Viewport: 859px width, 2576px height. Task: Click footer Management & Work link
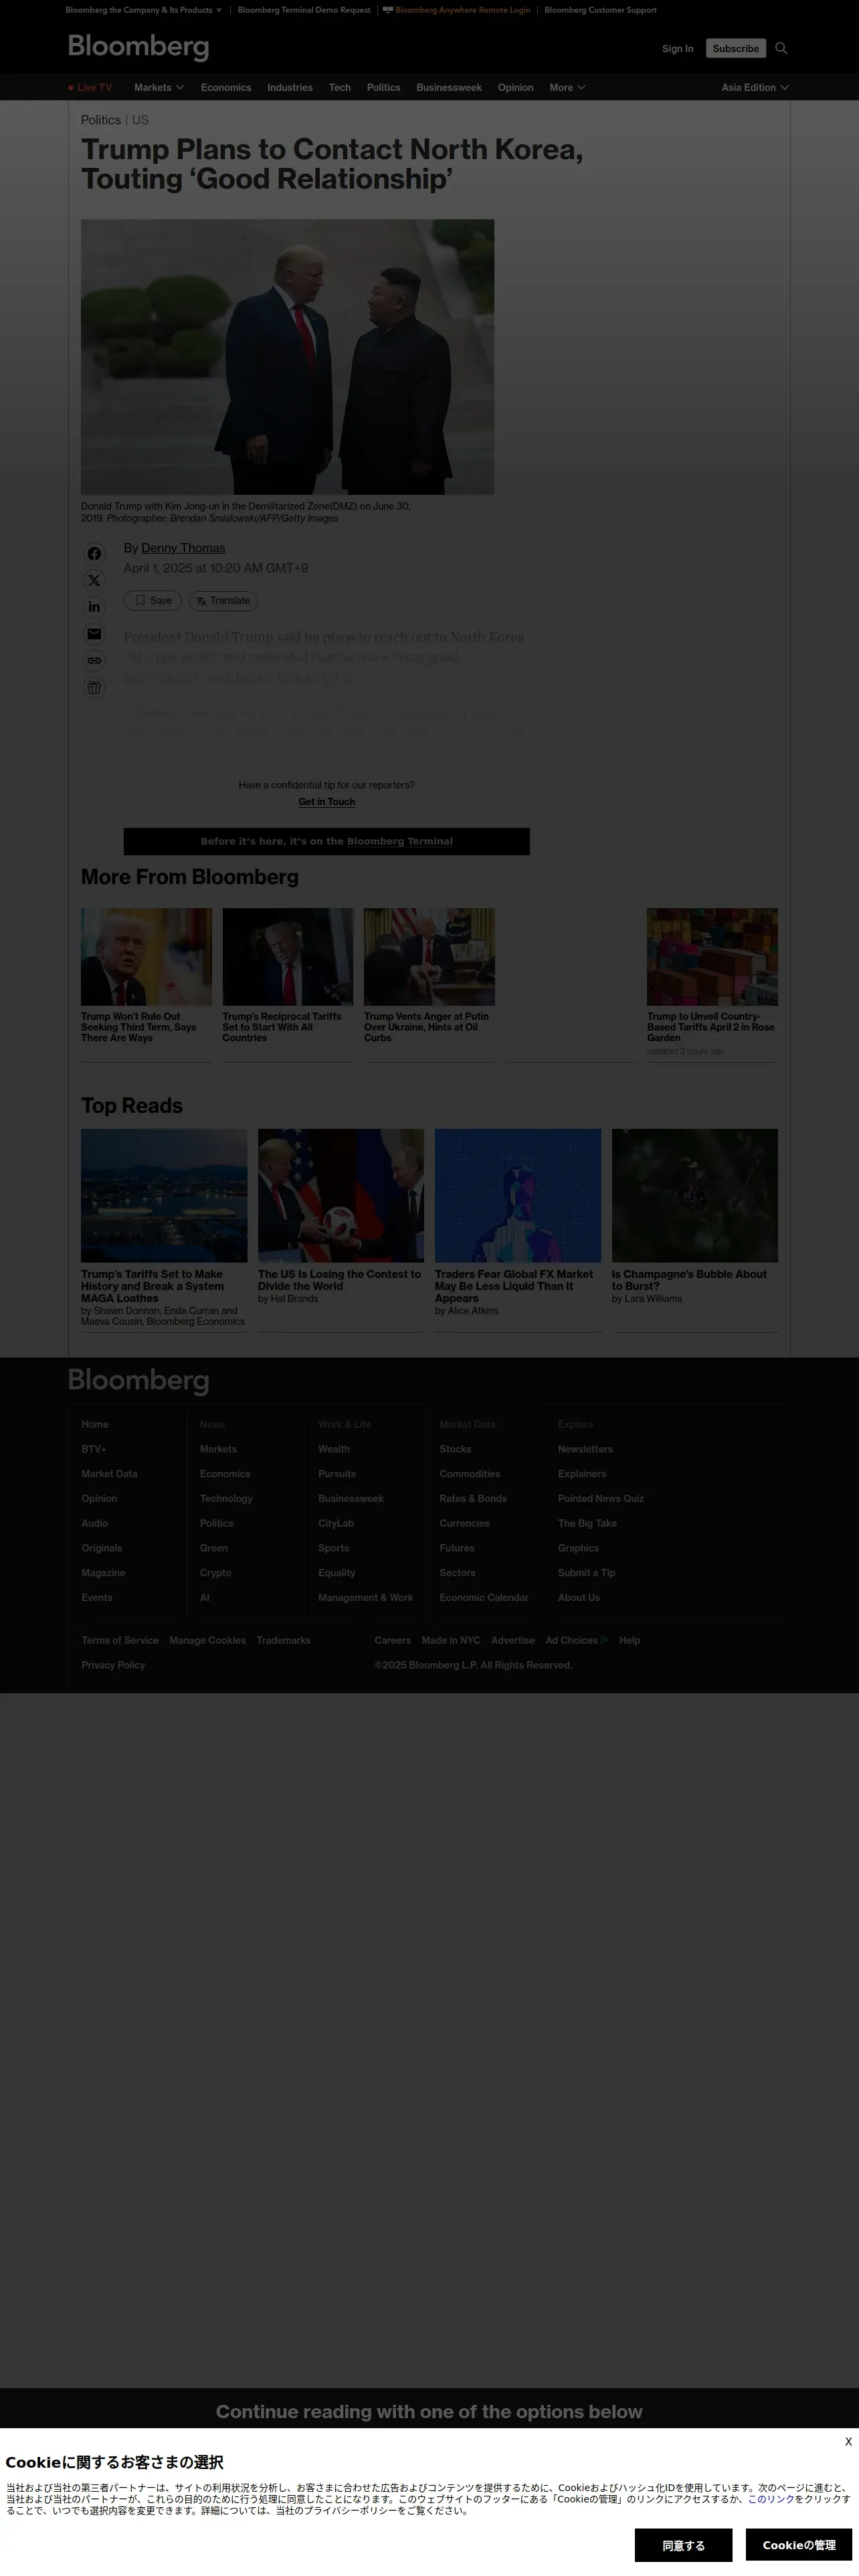[x=365, y=1598]
